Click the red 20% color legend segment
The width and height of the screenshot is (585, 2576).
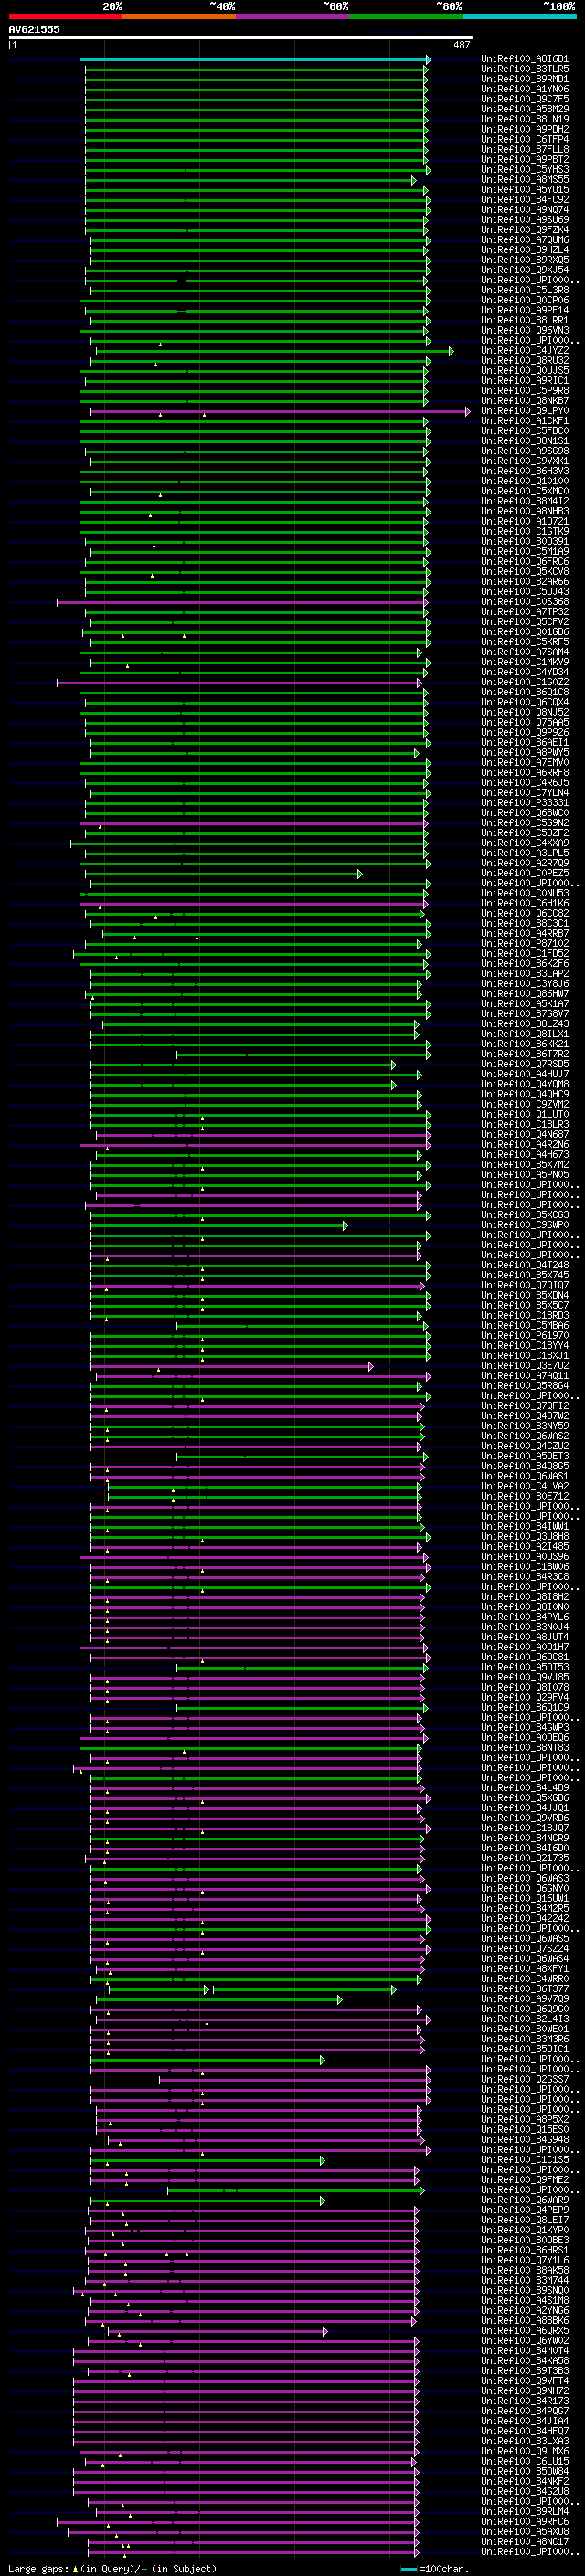click(x=65, y=16)
